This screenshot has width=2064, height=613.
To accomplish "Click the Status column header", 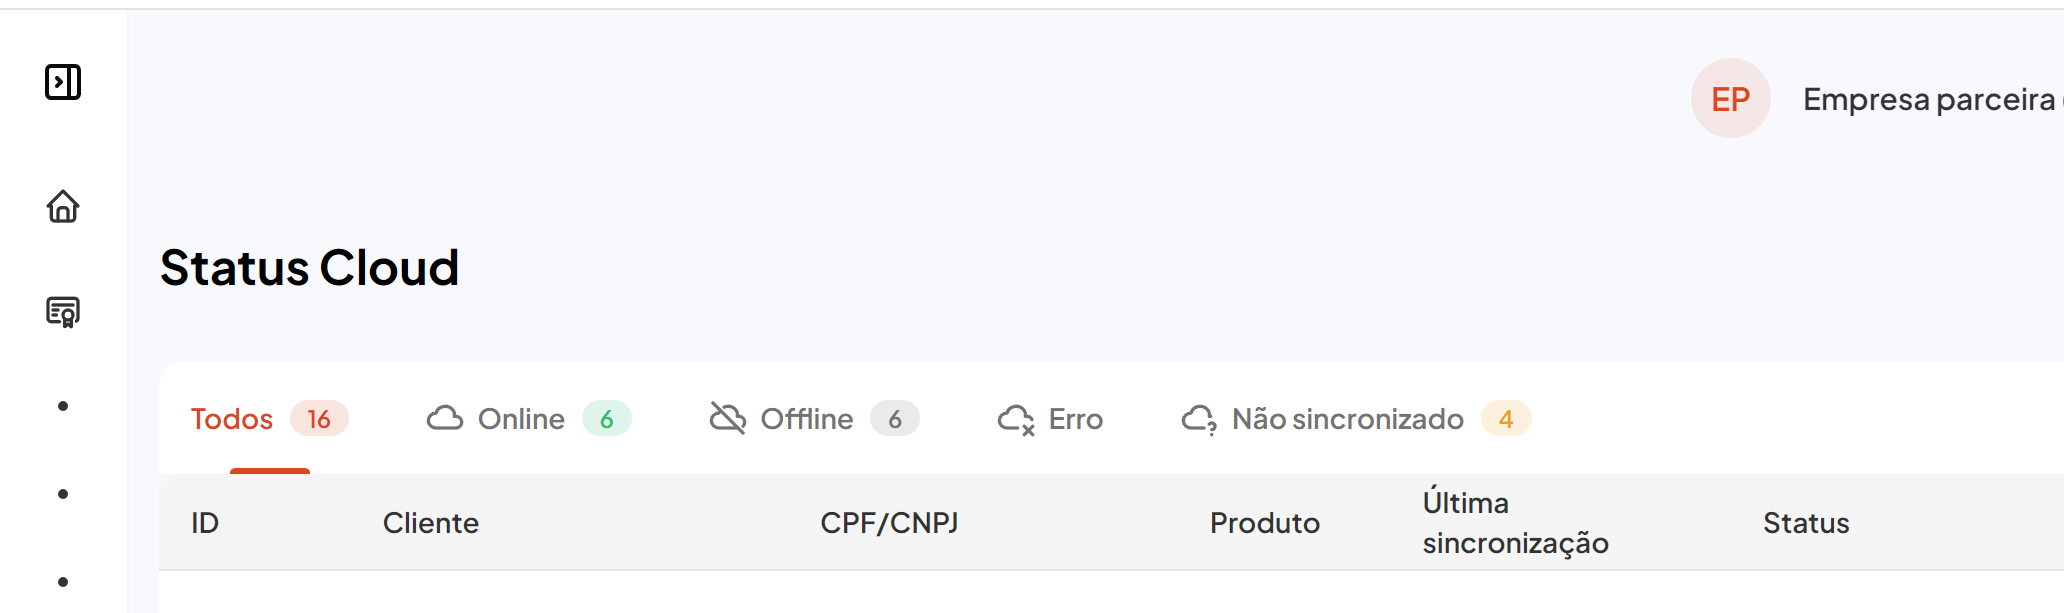I will point(1806,523).
